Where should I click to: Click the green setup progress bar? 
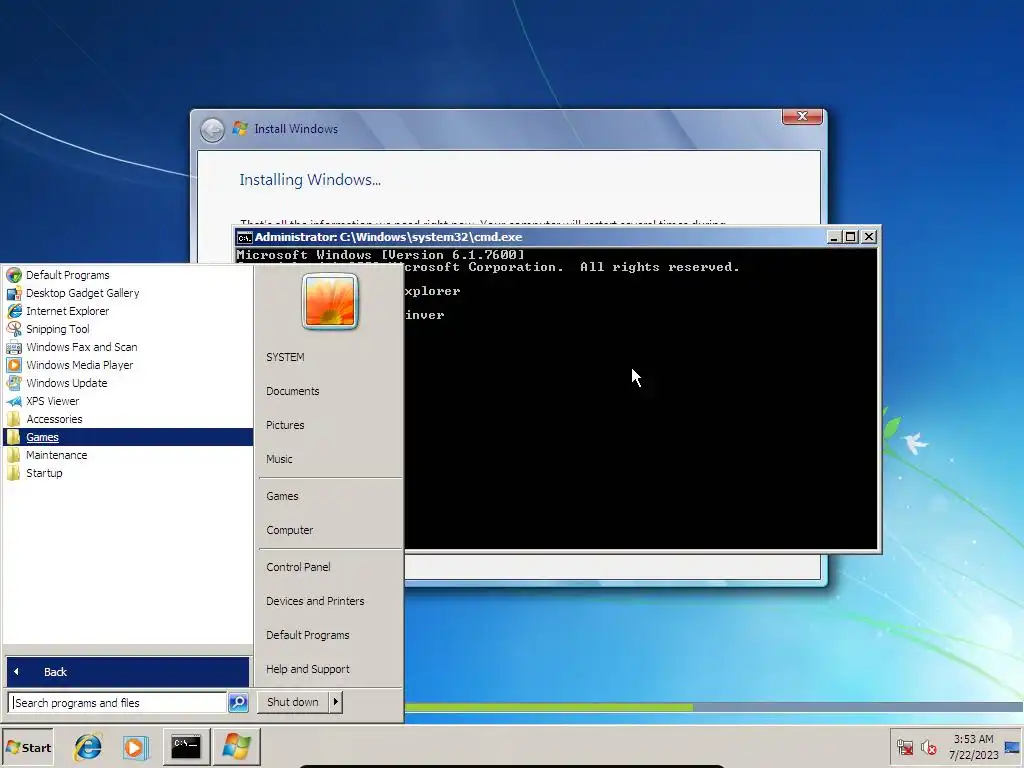549,707
